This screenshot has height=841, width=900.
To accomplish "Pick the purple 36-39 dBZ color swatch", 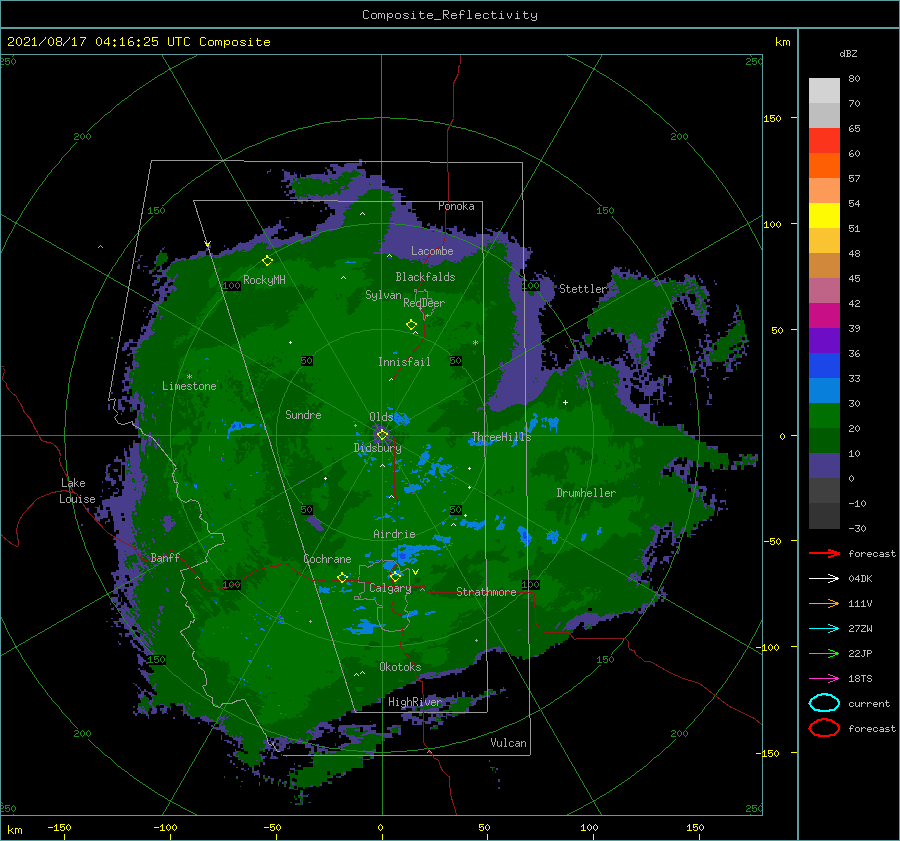I will coord(824,341).
